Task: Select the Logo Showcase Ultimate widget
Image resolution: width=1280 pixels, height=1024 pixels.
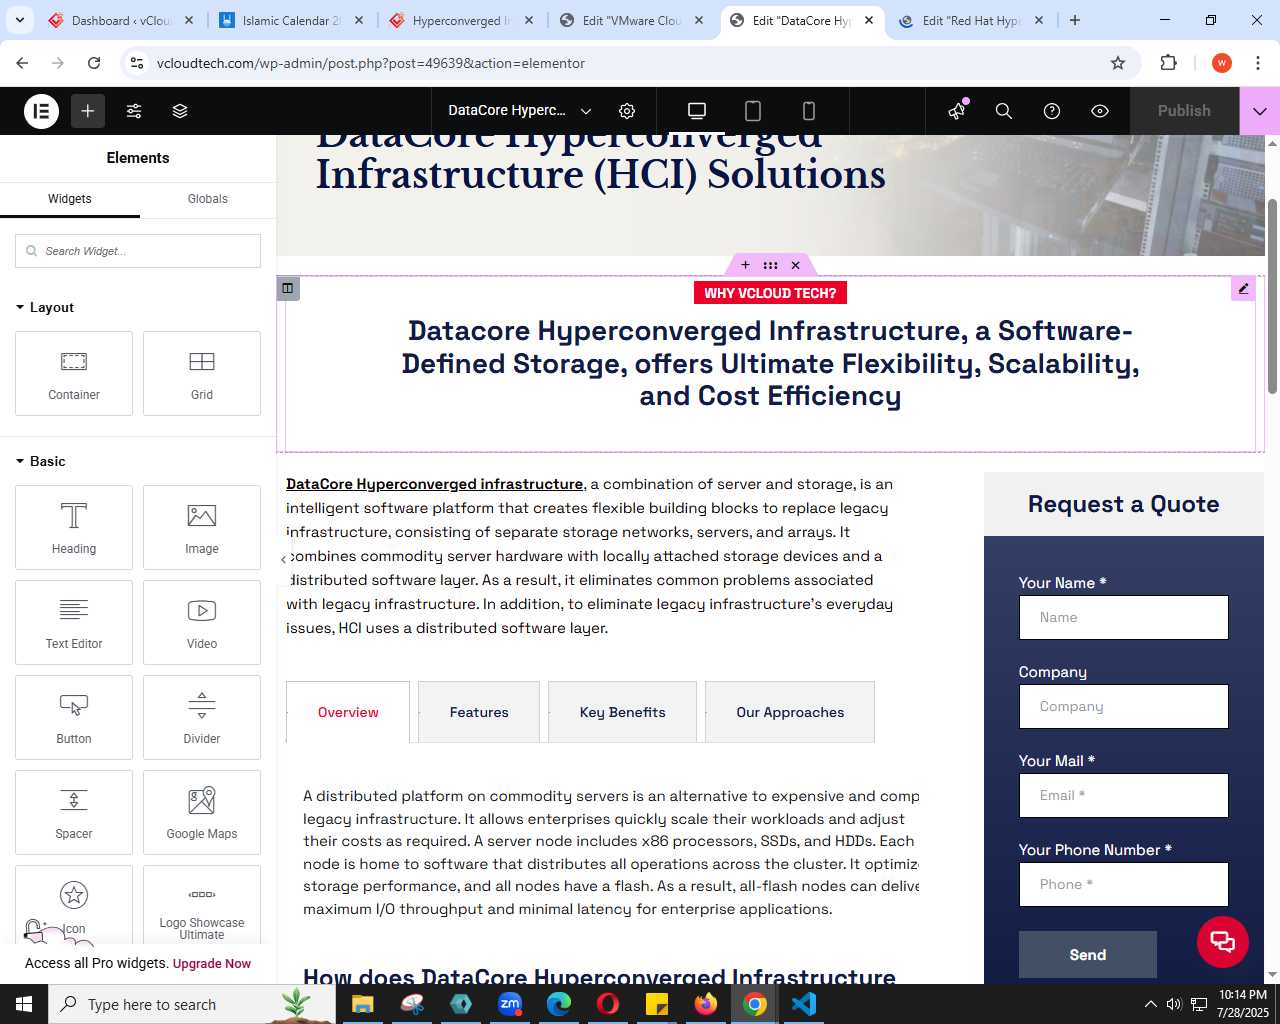Action: click(202, 905)
